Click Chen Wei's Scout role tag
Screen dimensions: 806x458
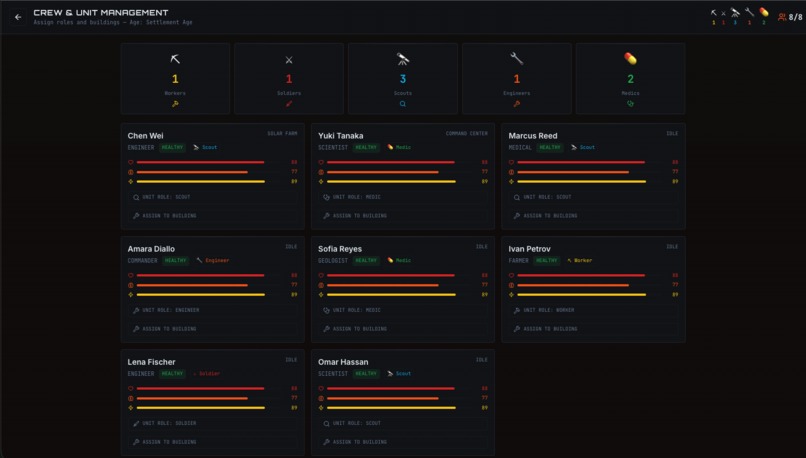tap(205, 148)
